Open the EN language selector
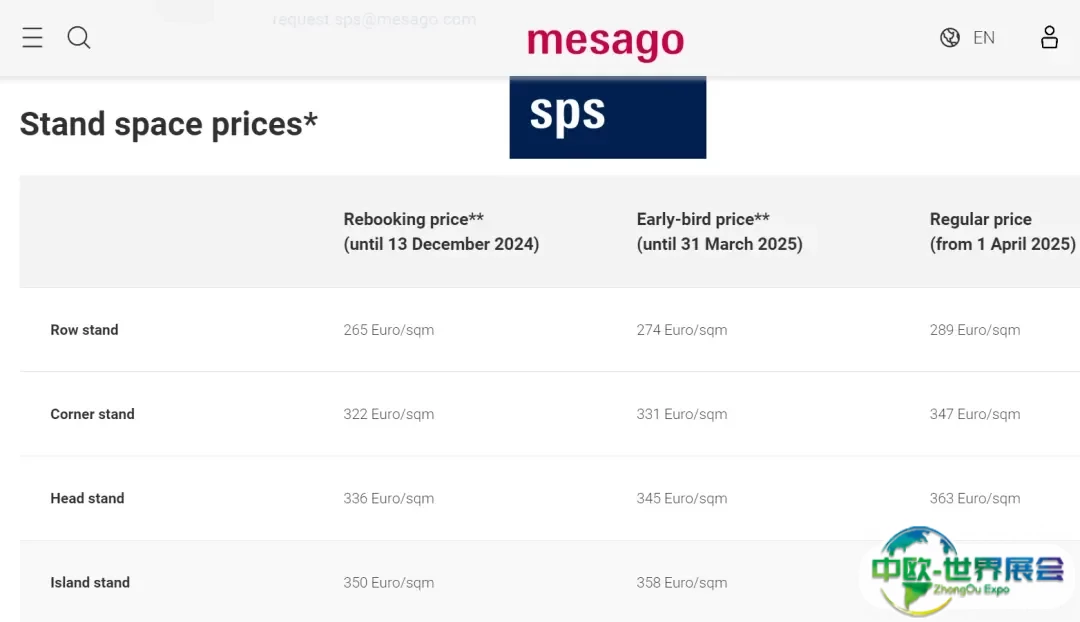The width and height of the screenshot is (1080, 622). (x=984, y=38)
